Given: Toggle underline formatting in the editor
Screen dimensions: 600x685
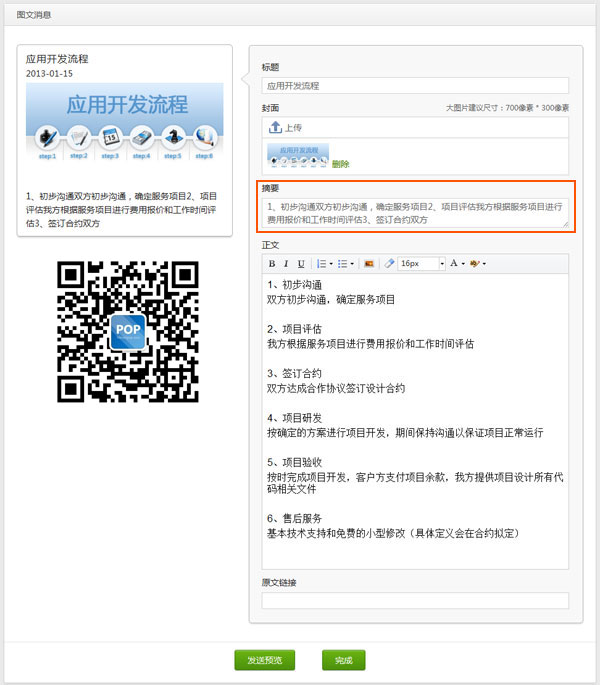Looking at the screenshot, I should (301, 264).
